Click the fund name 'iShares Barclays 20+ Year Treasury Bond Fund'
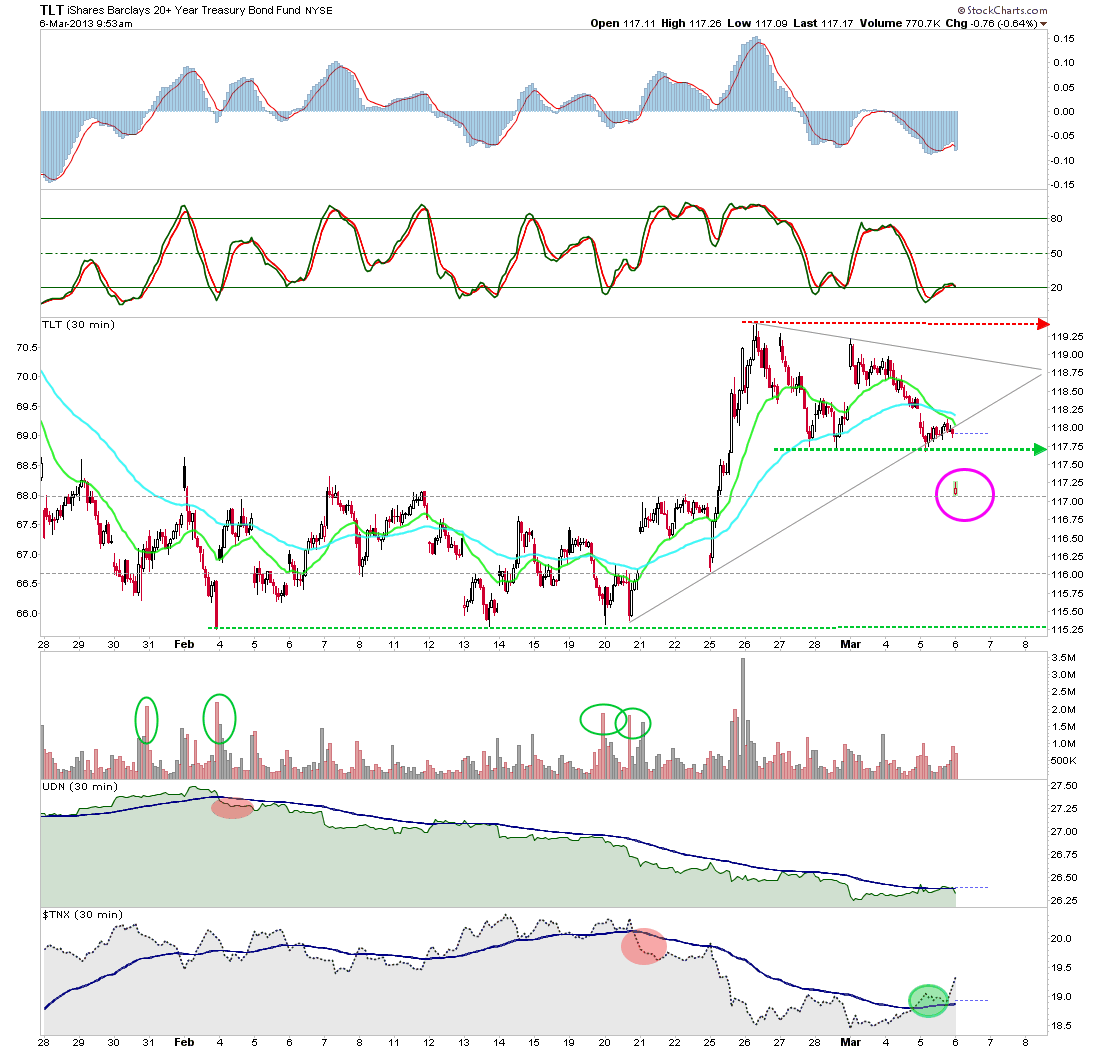Image resolution: width=1100 pixels, height=1050 pixels. coord(184,11)
